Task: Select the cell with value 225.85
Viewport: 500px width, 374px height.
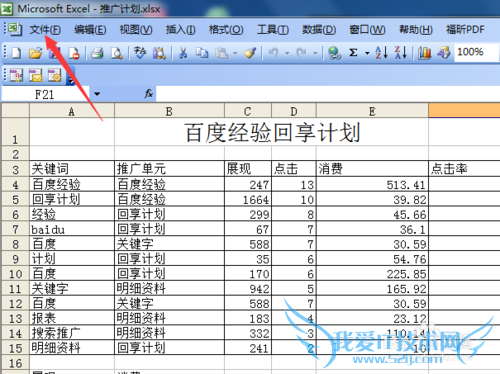Action: [372, 274]
